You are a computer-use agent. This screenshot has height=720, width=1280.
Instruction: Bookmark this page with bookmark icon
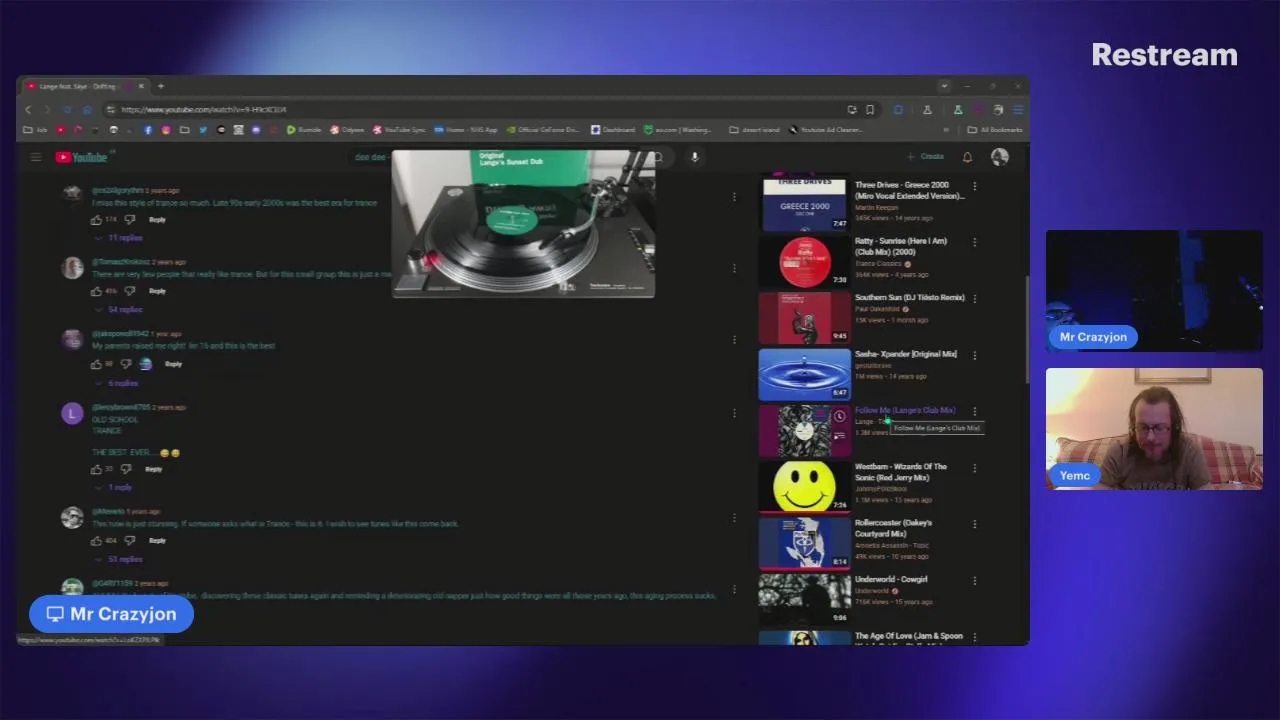click(x=870, y=109)
